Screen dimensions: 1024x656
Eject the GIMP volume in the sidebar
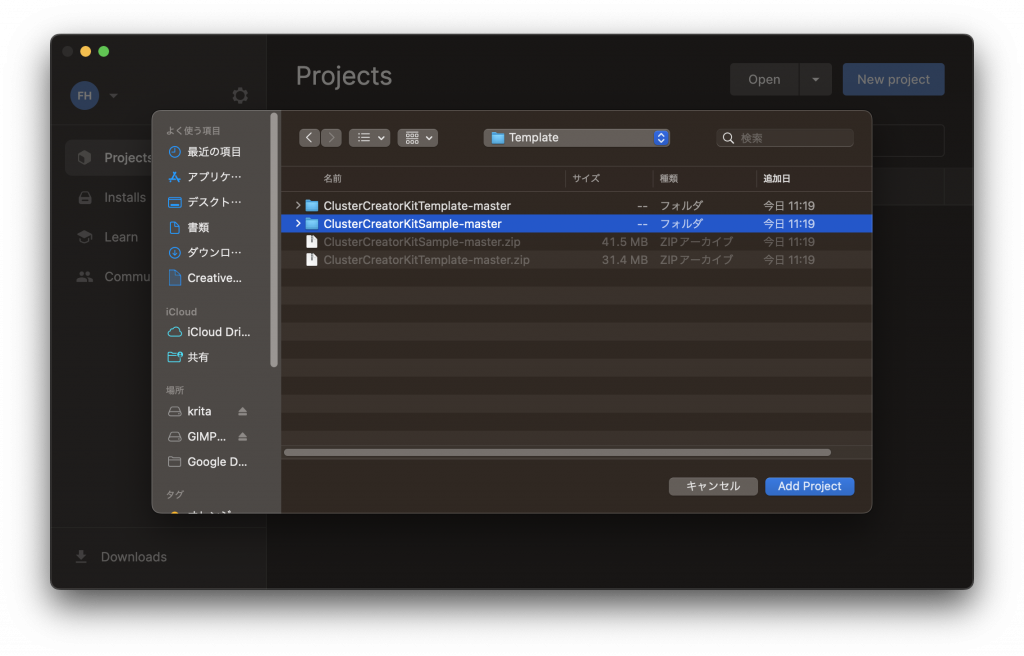tap(242, 437)
